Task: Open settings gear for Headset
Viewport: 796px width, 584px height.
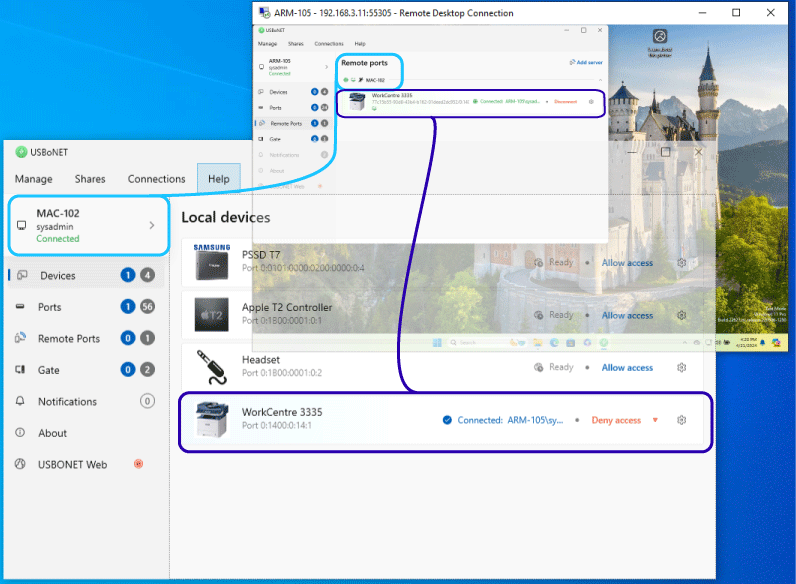Action: [681, 367]
